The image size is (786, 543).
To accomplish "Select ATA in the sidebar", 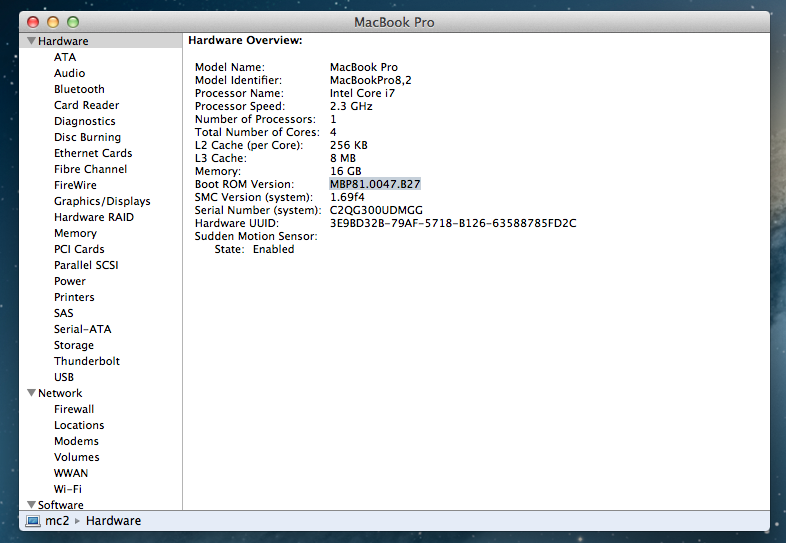I will 65,57.
